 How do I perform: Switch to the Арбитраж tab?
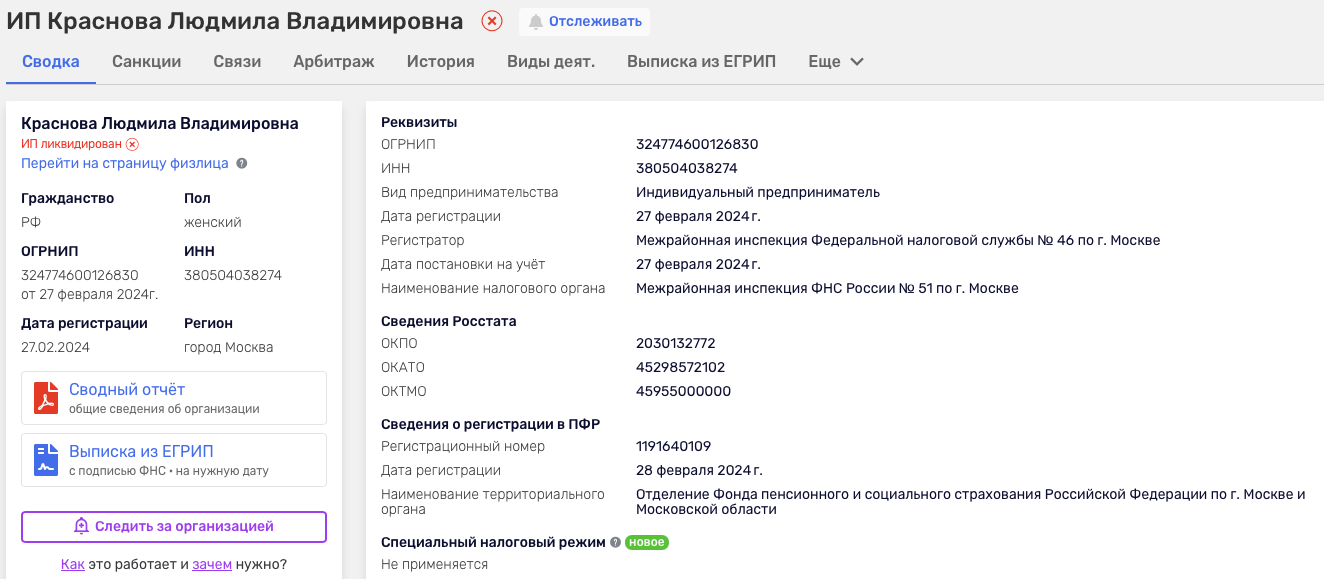pos(332,61)
